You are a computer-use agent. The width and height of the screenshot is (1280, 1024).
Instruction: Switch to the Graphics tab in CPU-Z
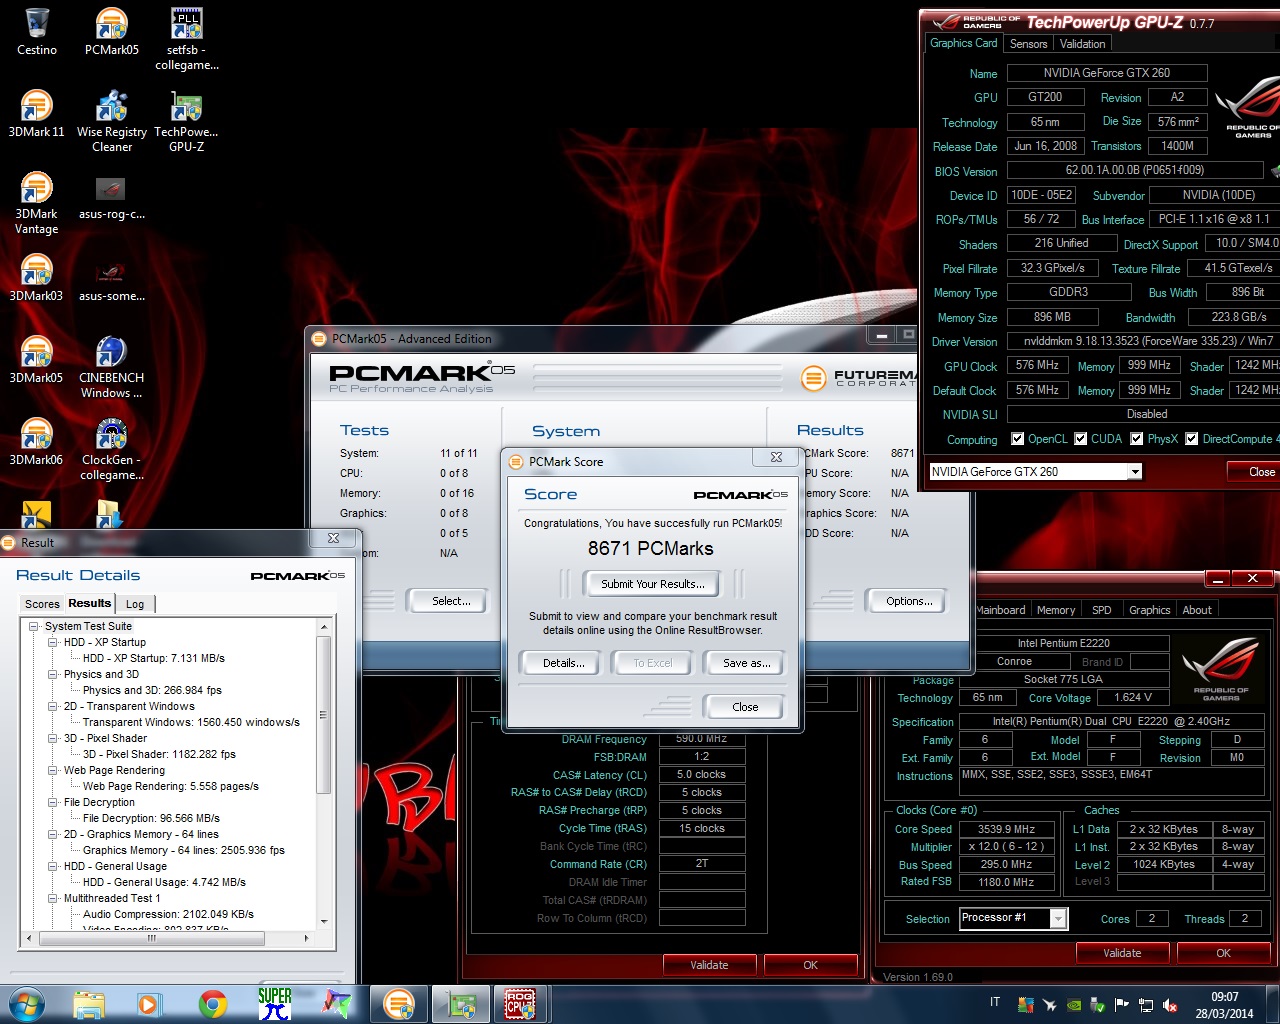[1149, 610]
